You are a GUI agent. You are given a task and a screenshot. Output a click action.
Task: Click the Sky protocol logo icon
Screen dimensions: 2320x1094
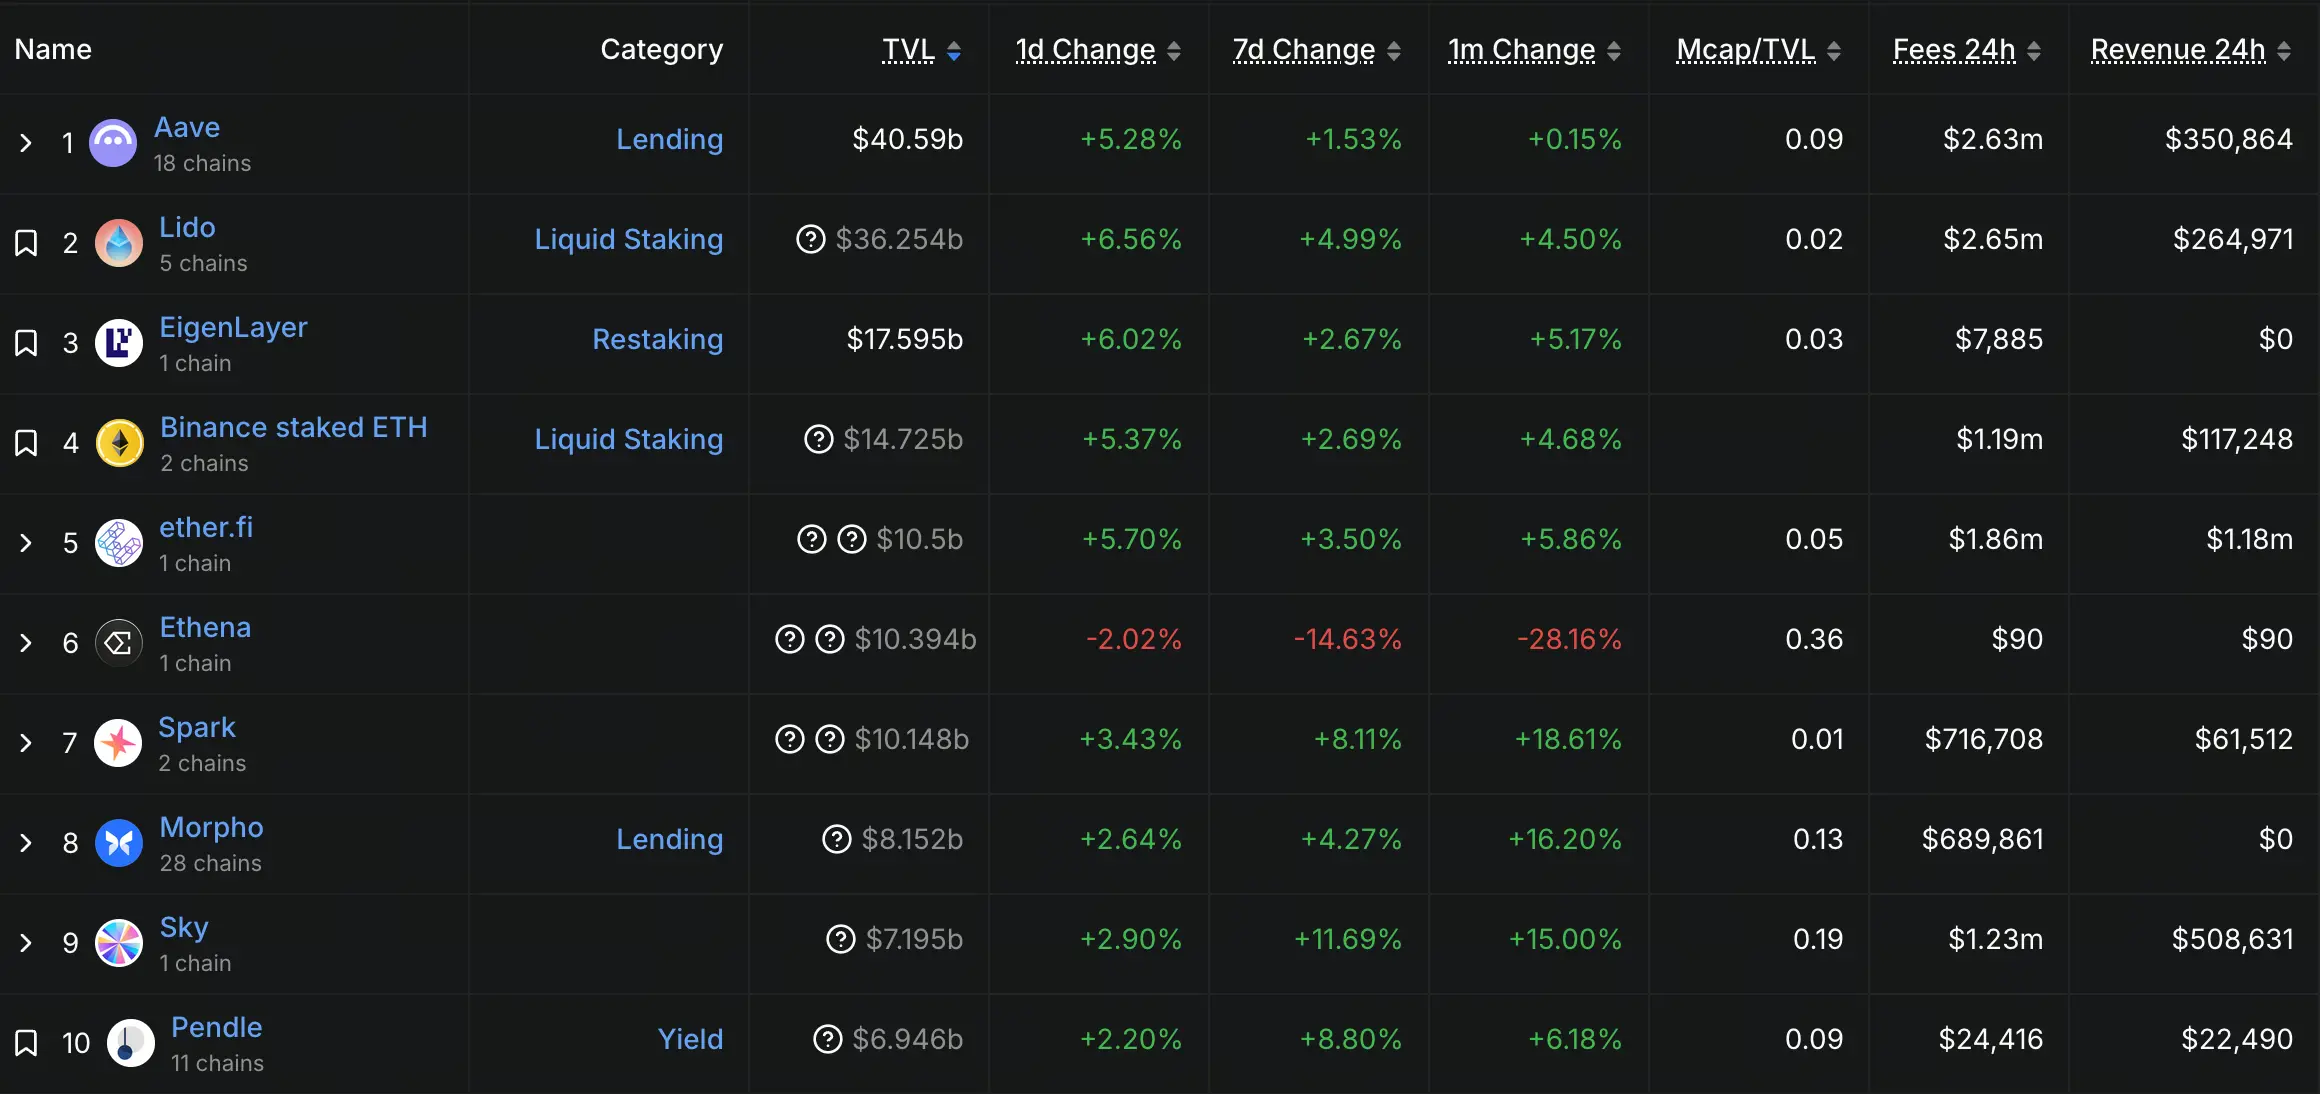[x=119, y=943]
